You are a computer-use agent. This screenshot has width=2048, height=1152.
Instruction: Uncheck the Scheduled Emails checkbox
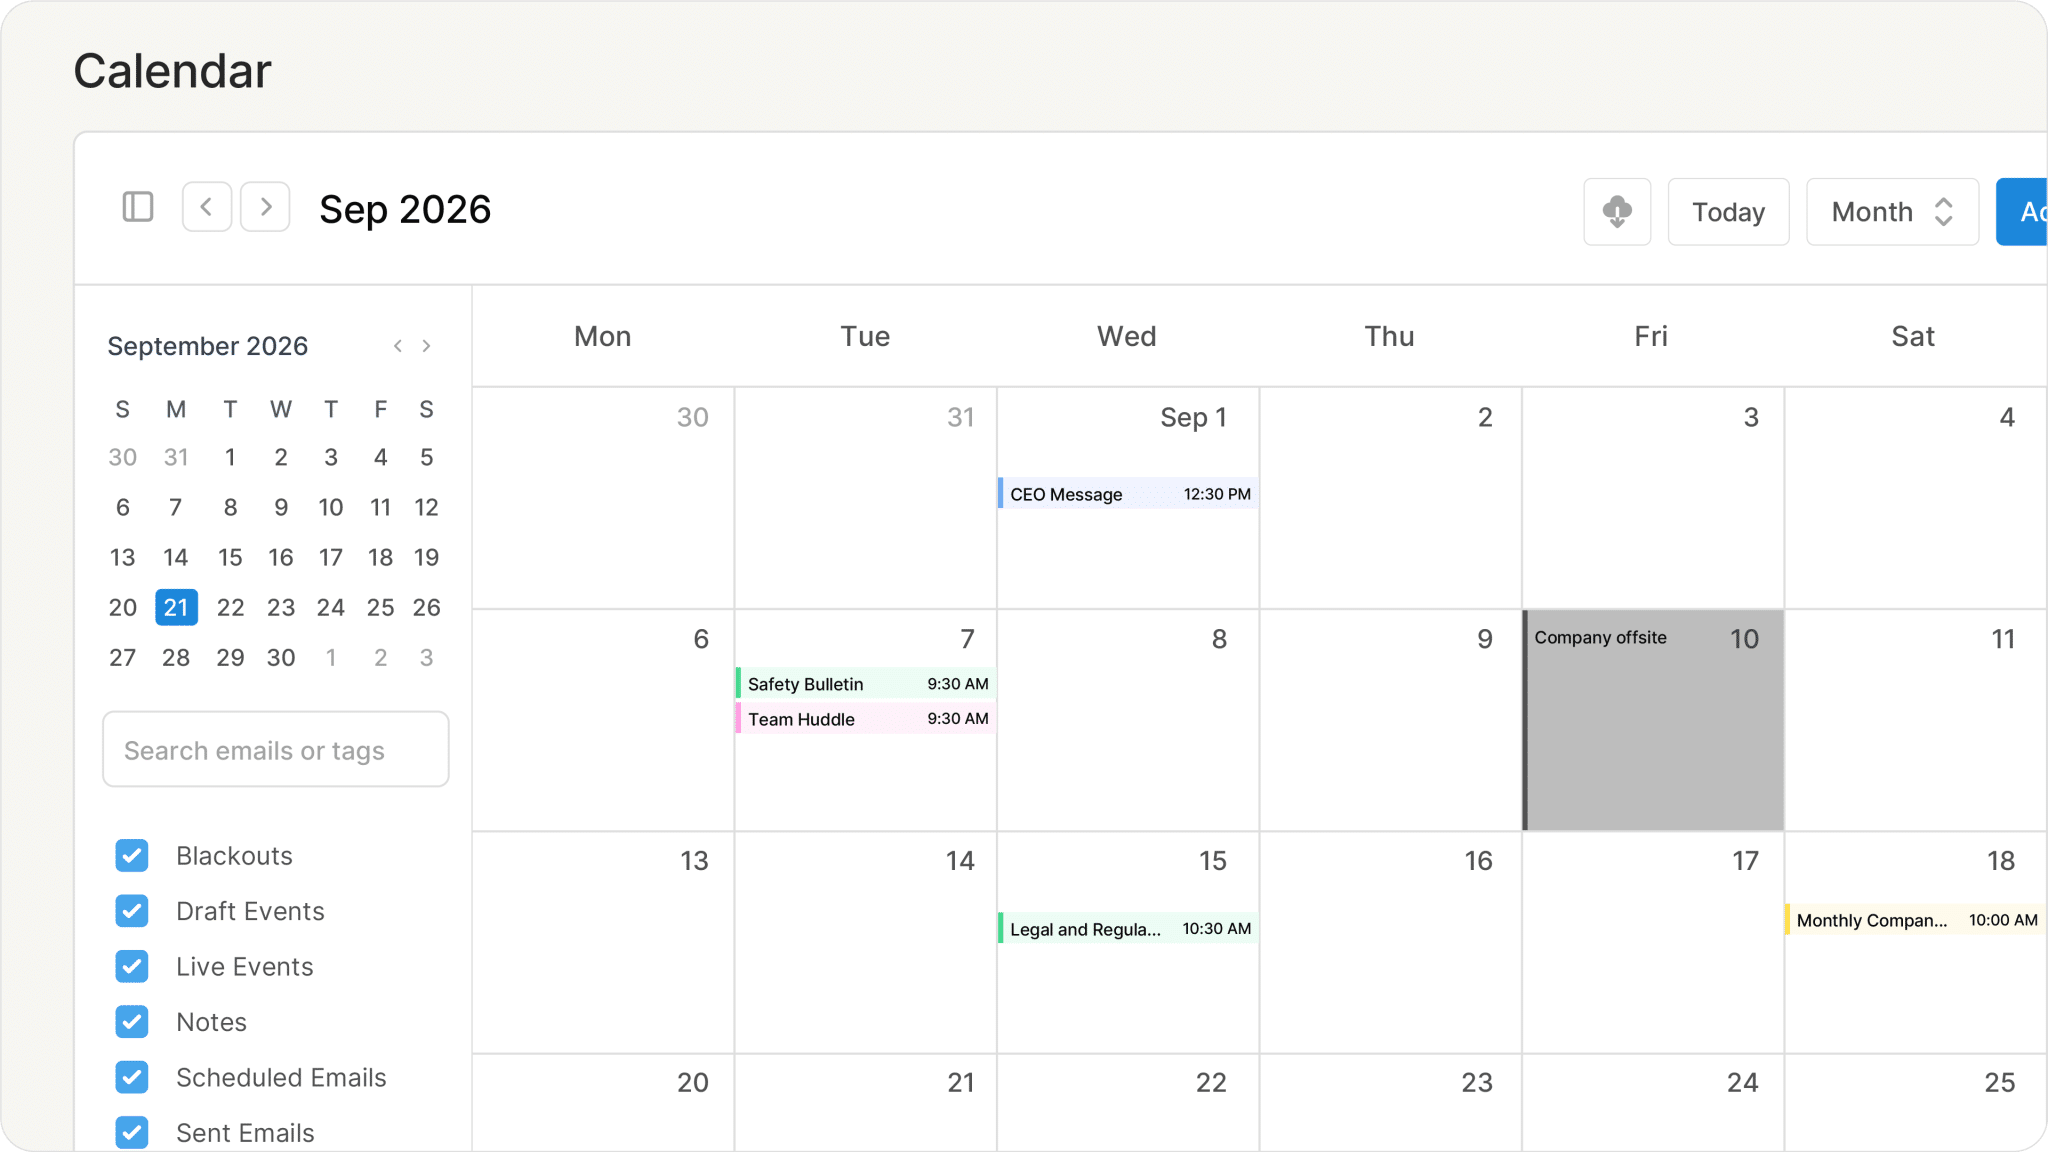[132, 1078]
